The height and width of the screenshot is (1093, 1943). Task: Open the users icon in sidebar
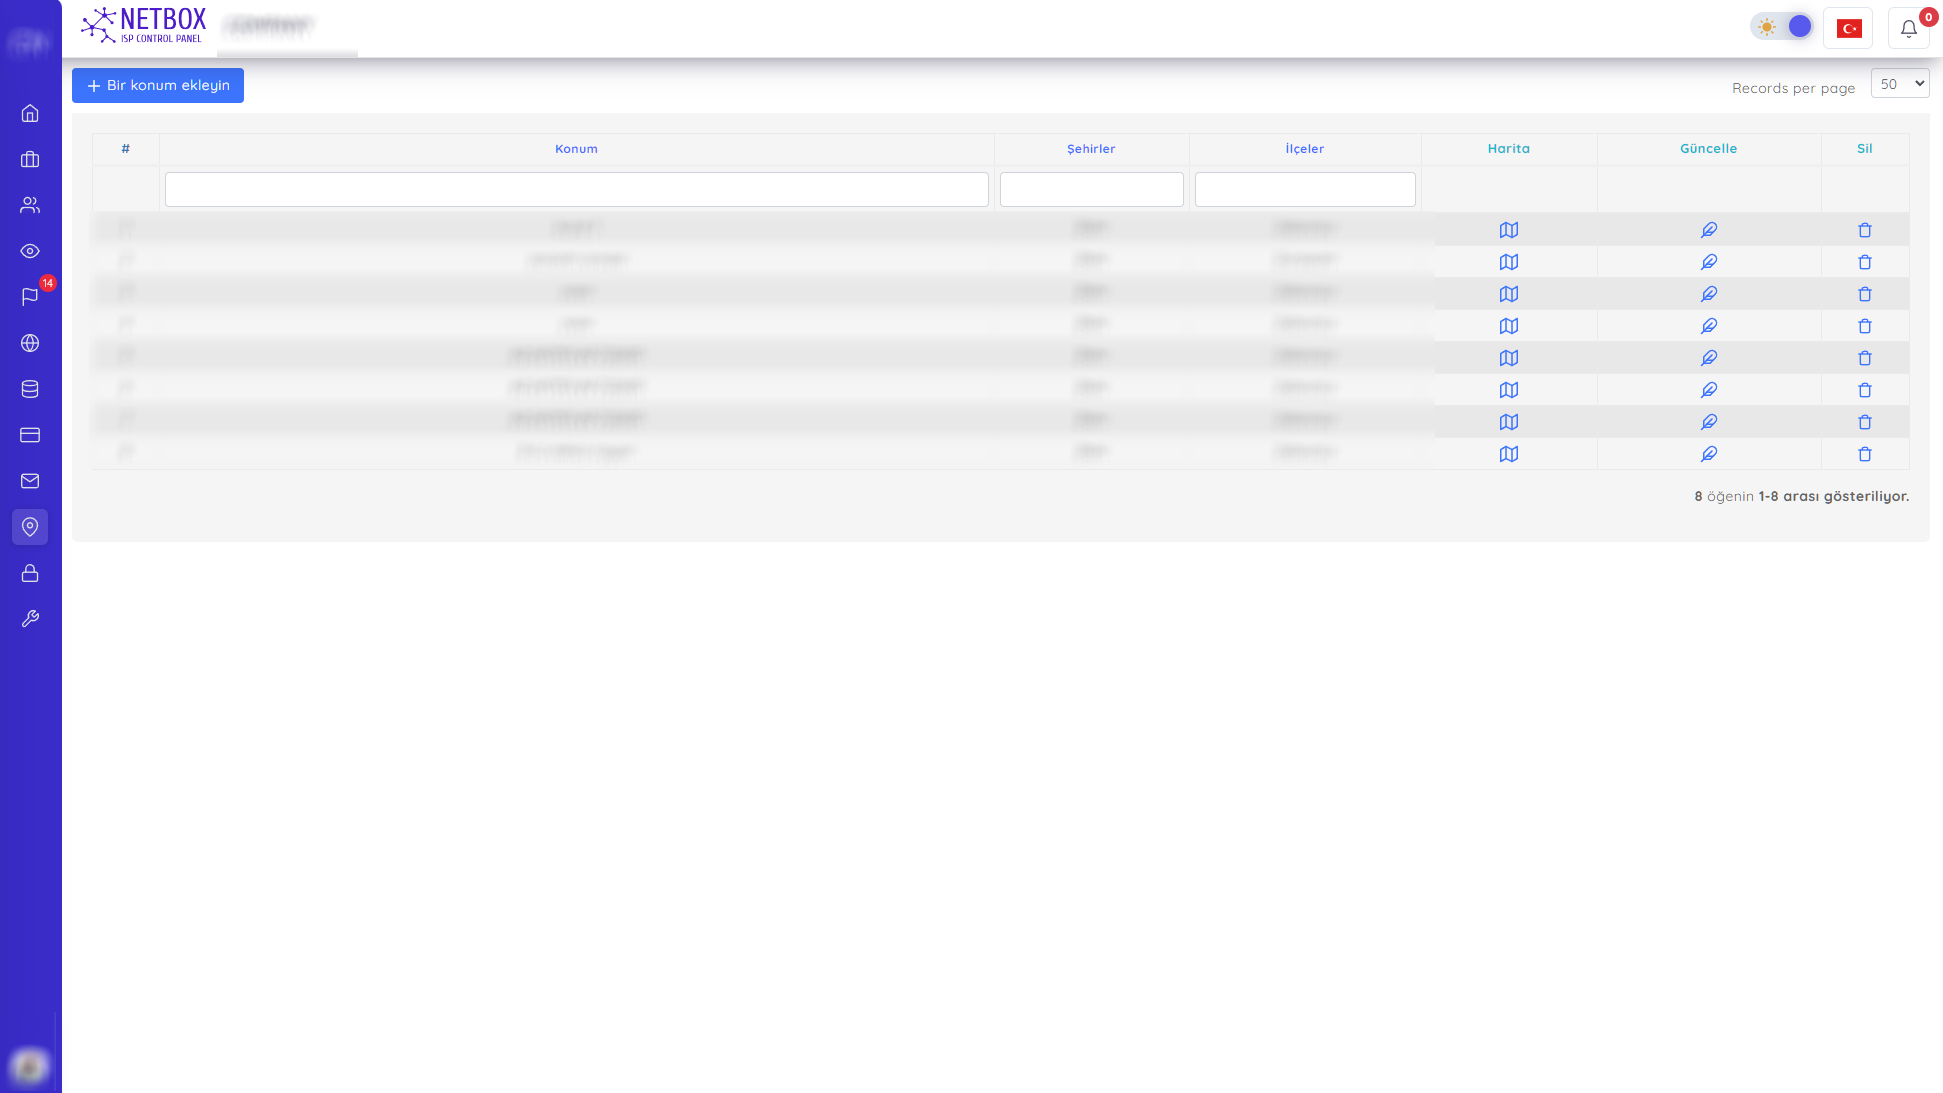30,205
